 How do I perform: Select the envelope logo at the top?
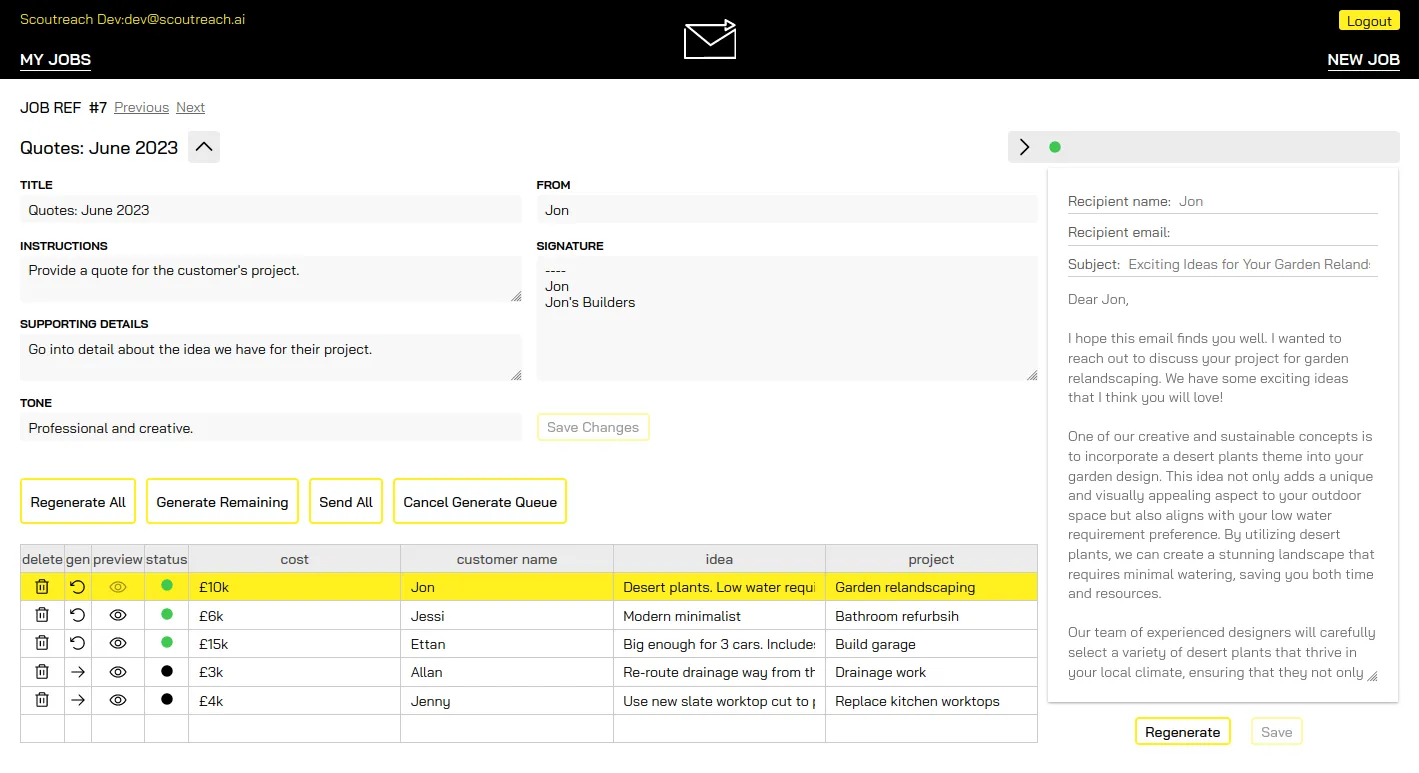(x=709, y=40)
